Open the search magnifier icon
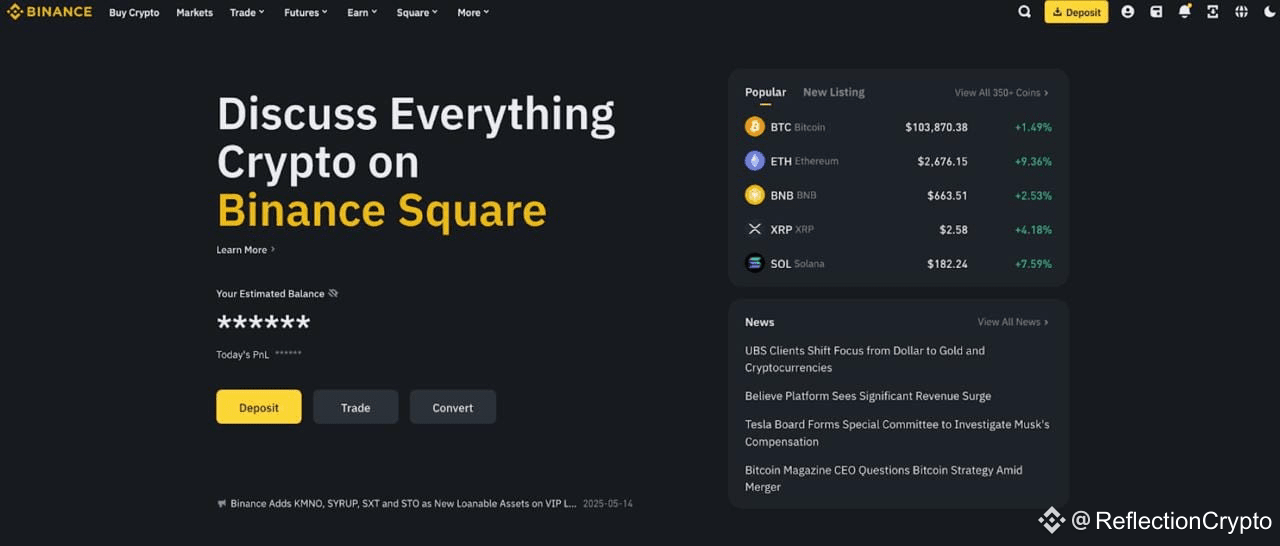 tap(1024, 12)
